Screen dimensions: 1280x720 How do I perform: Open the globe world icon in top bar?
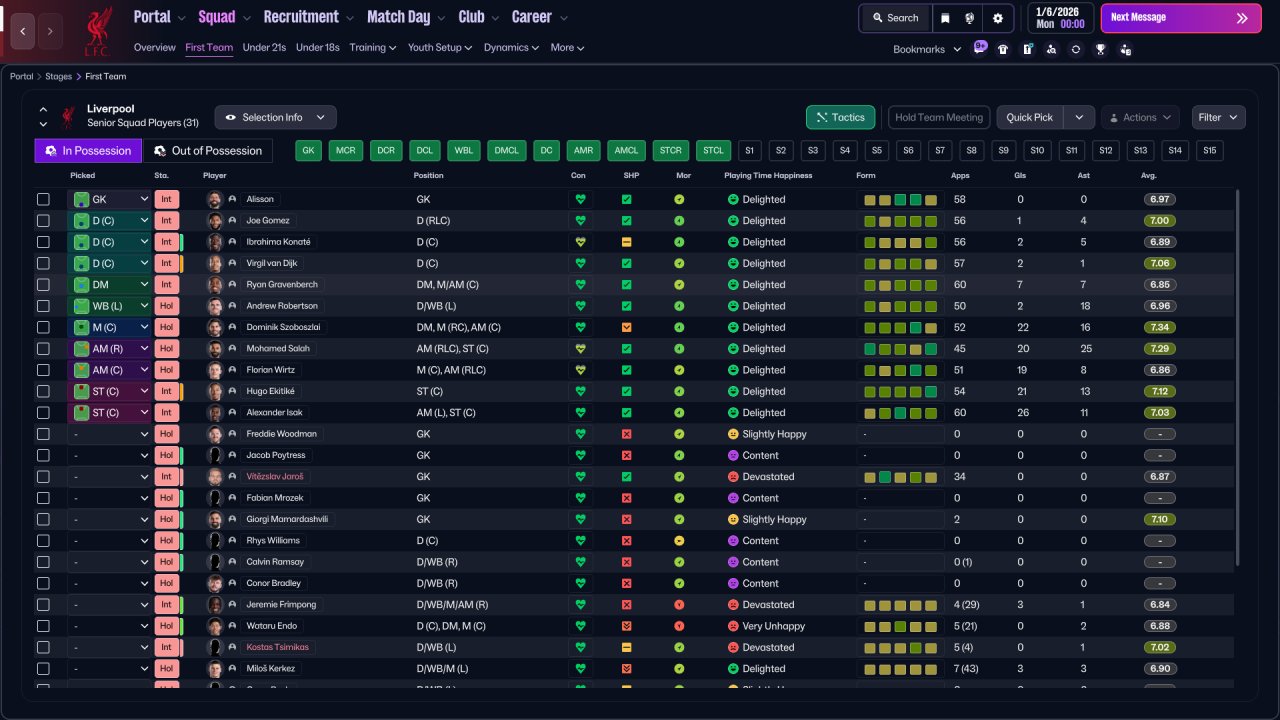[970, 18]
